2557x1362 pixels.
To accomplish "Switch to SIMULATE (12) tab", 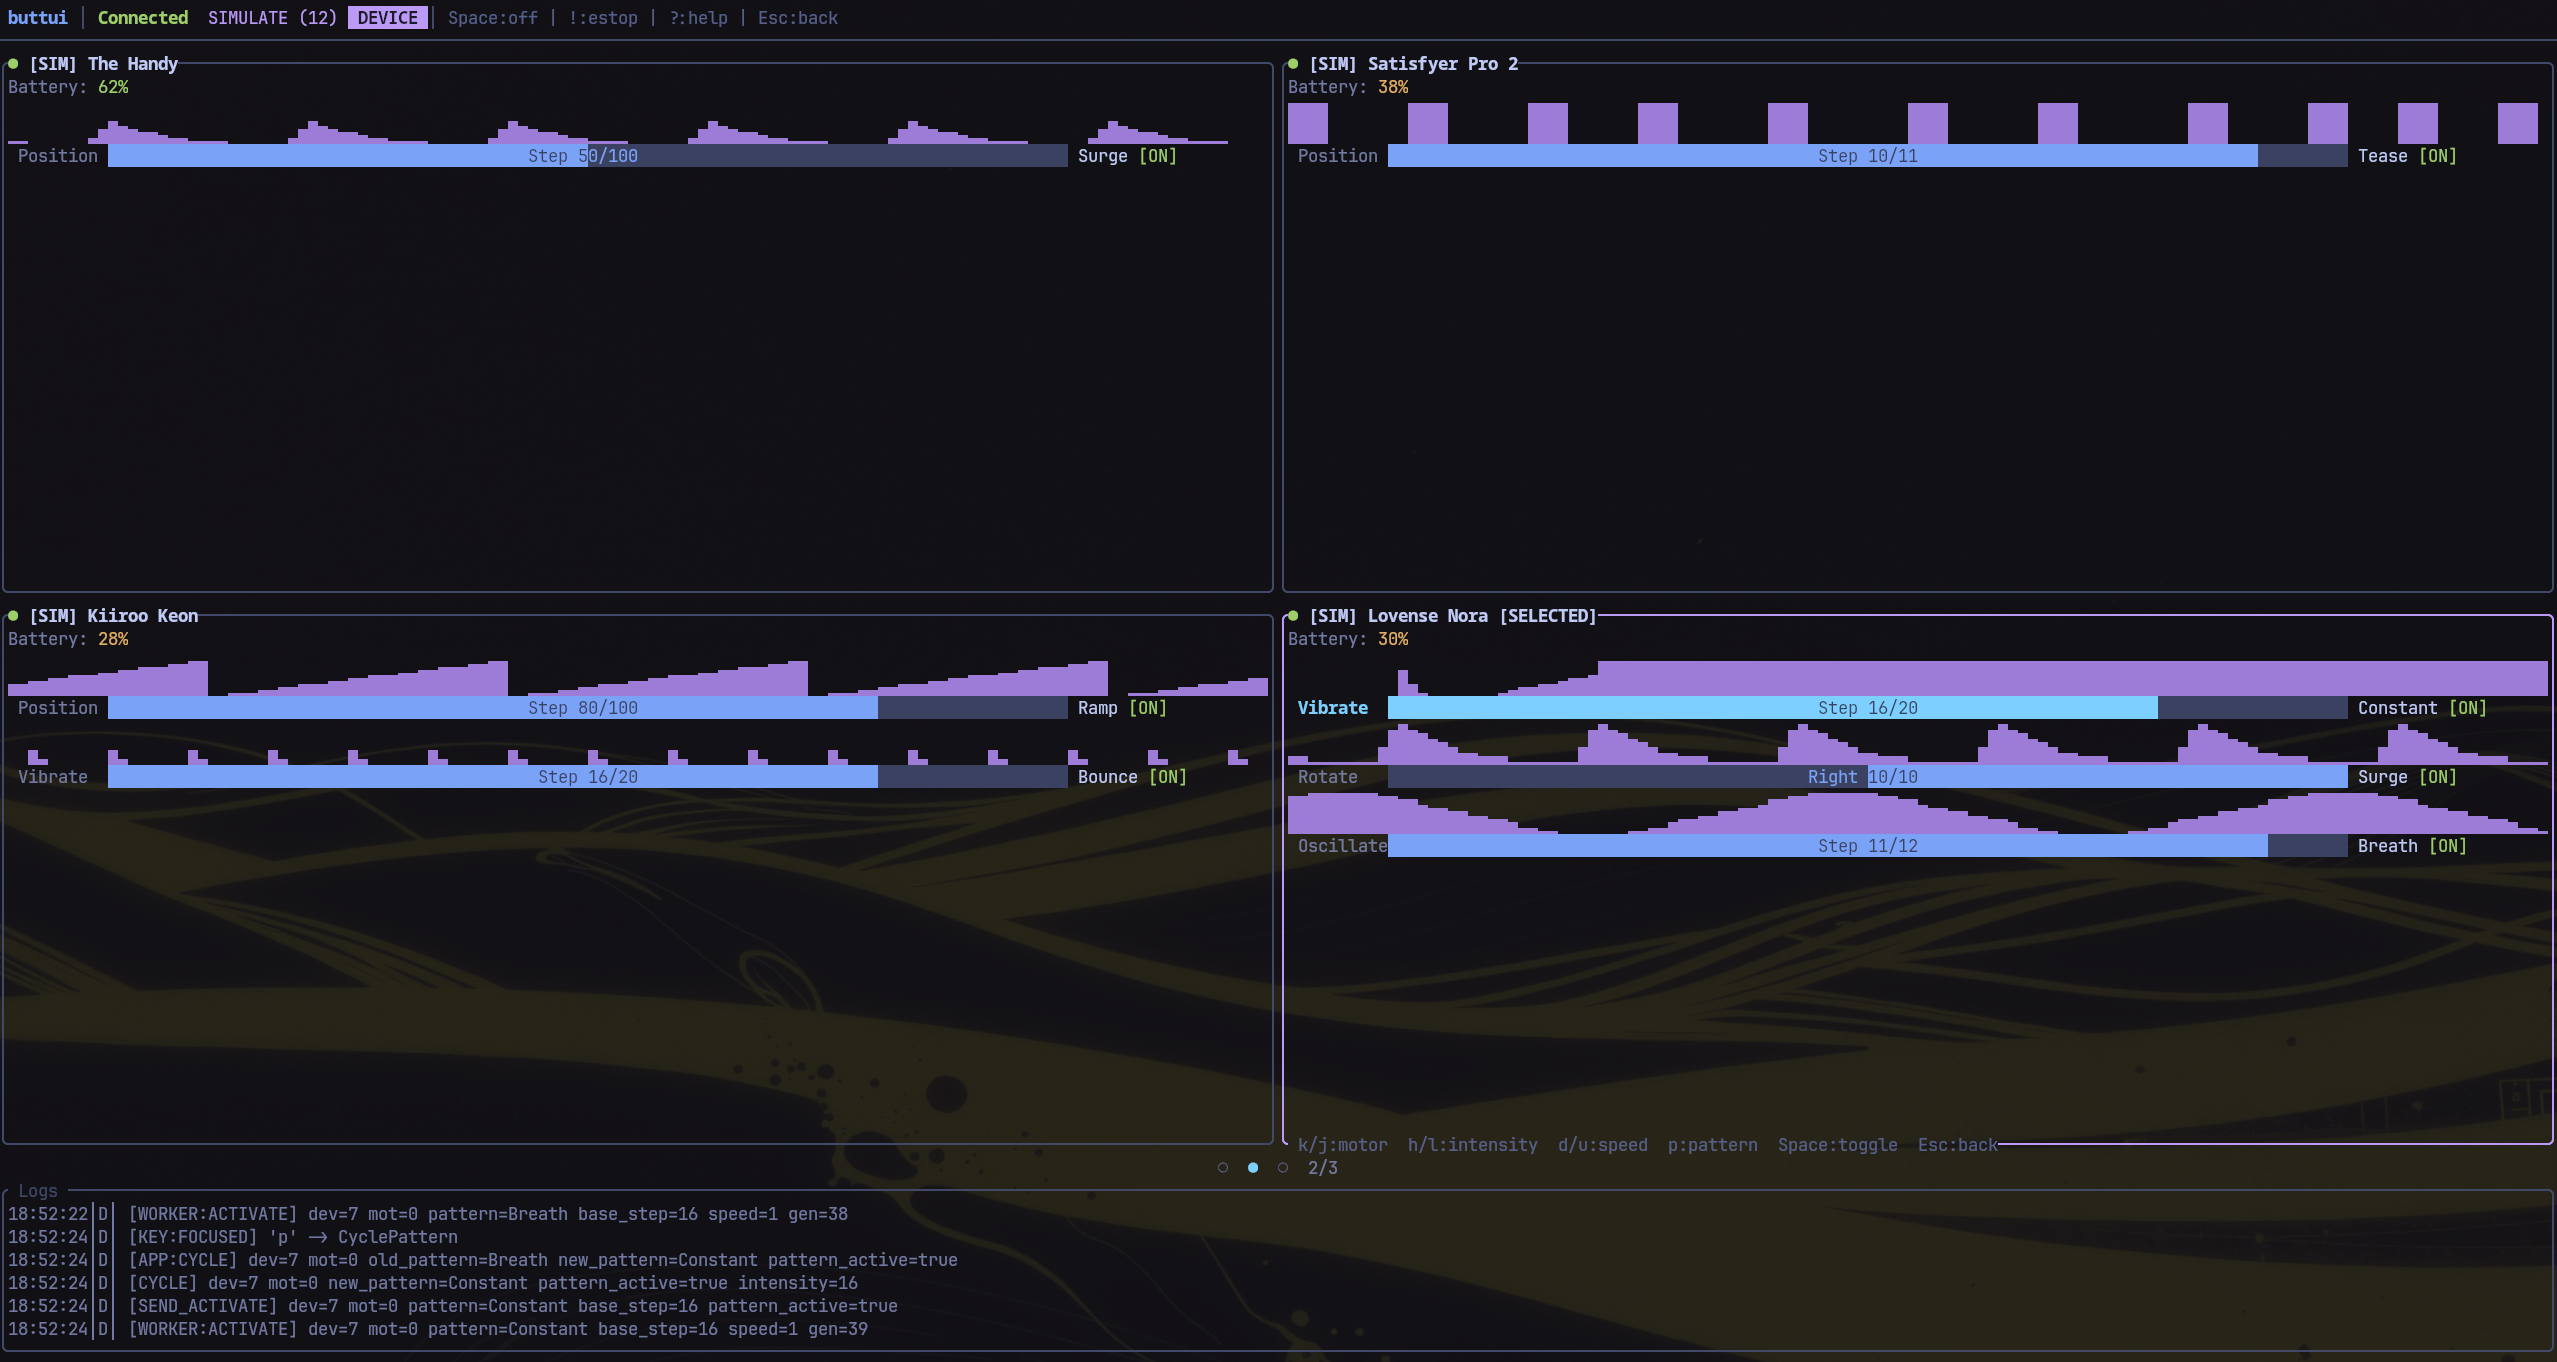I will 272,18.
